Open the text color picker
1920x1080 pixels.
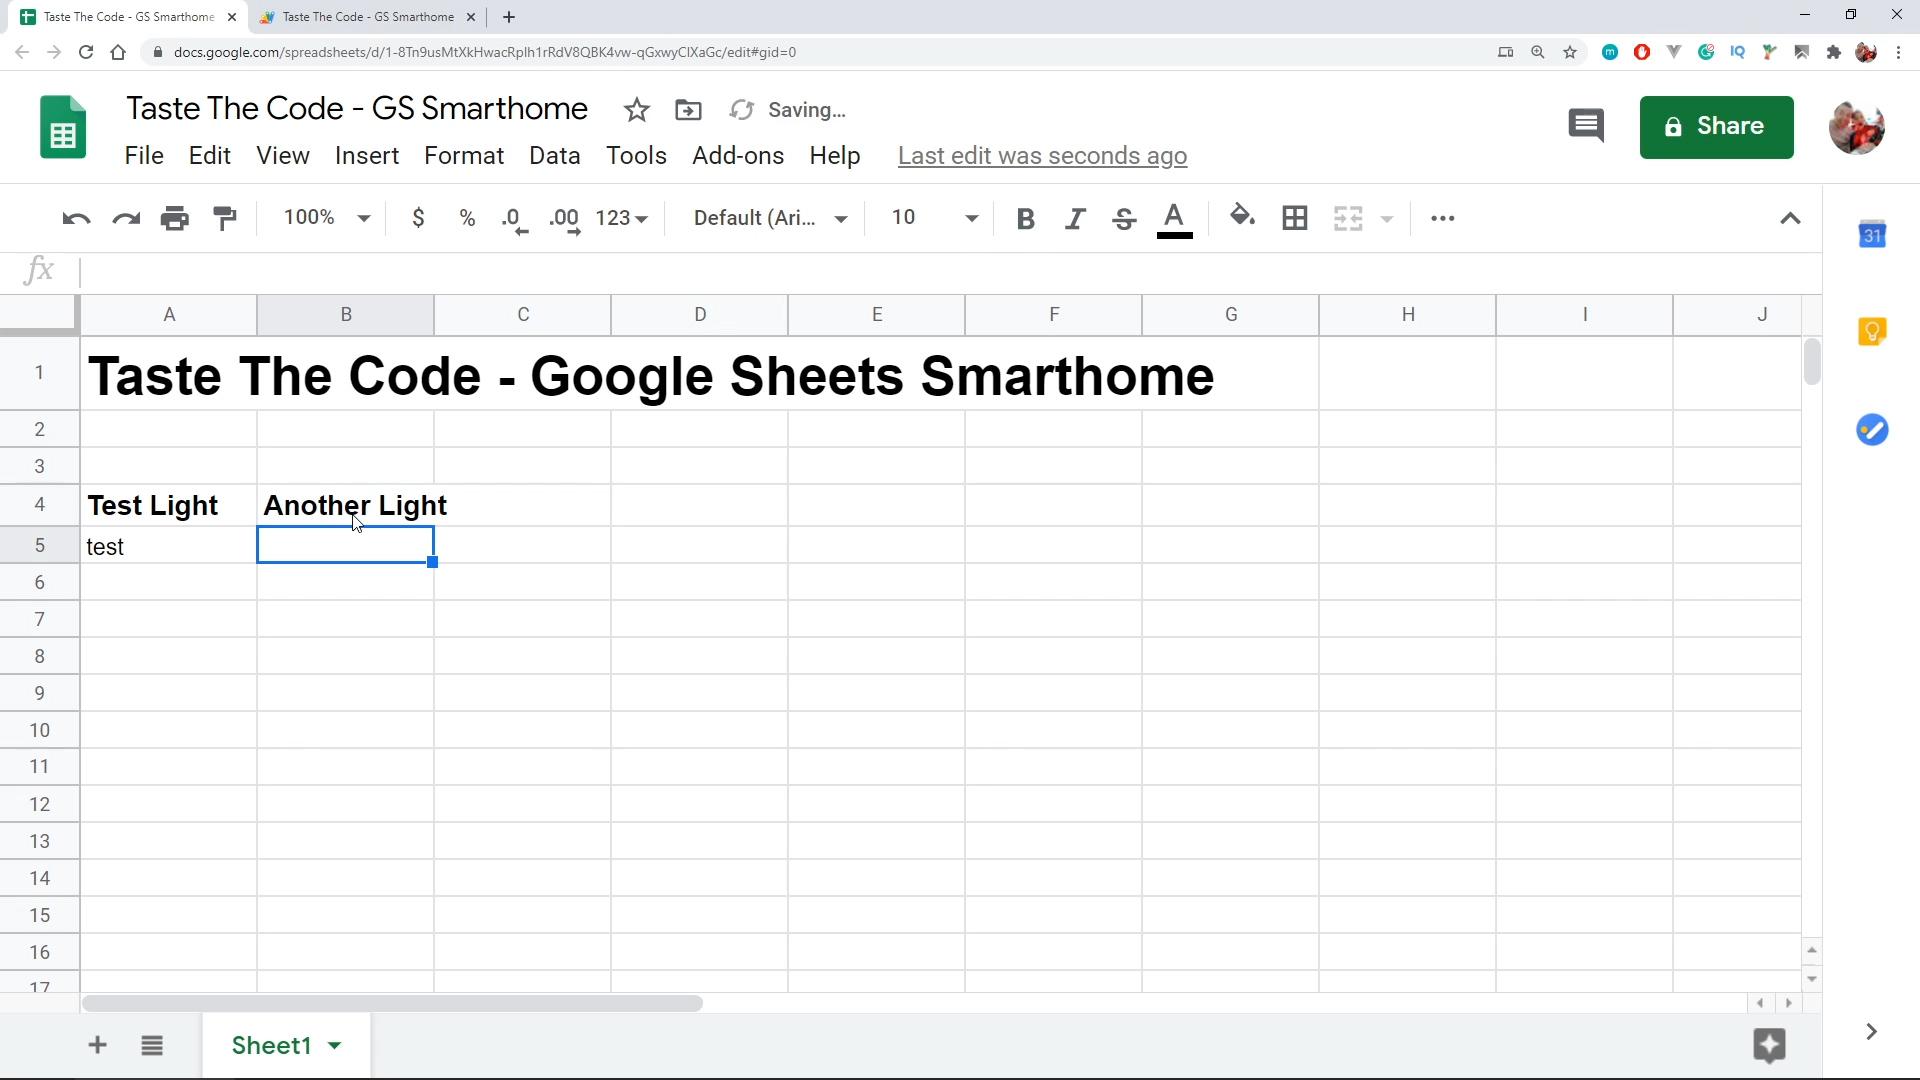1174,219
